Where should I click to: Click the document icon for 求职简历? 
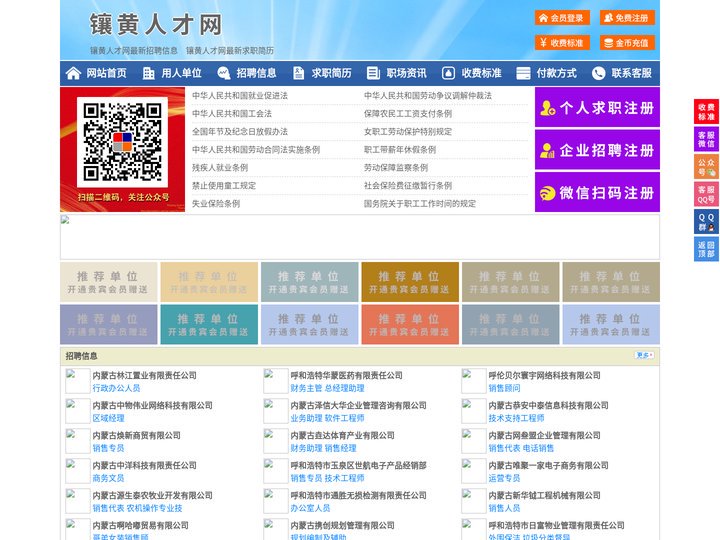point(298,73)
